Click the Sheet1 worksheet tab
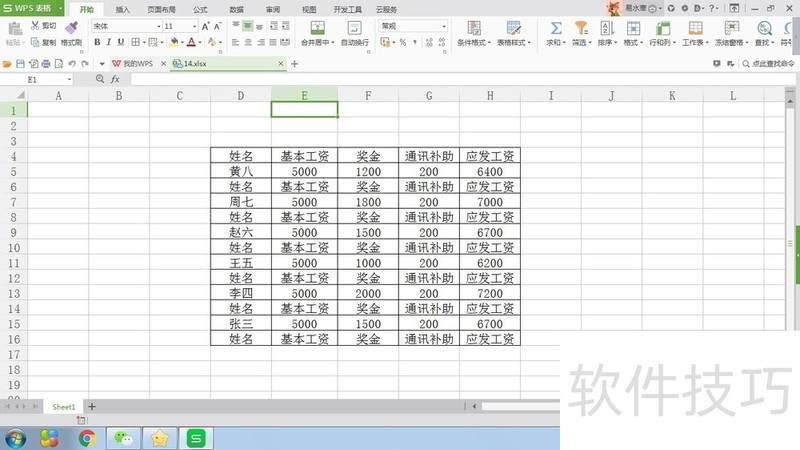This screenshot has height=450, width=800. 64,407
